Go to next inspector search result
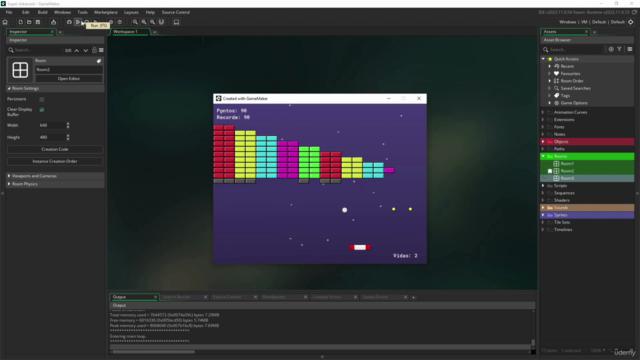The image size is (640, 360). 85,50
